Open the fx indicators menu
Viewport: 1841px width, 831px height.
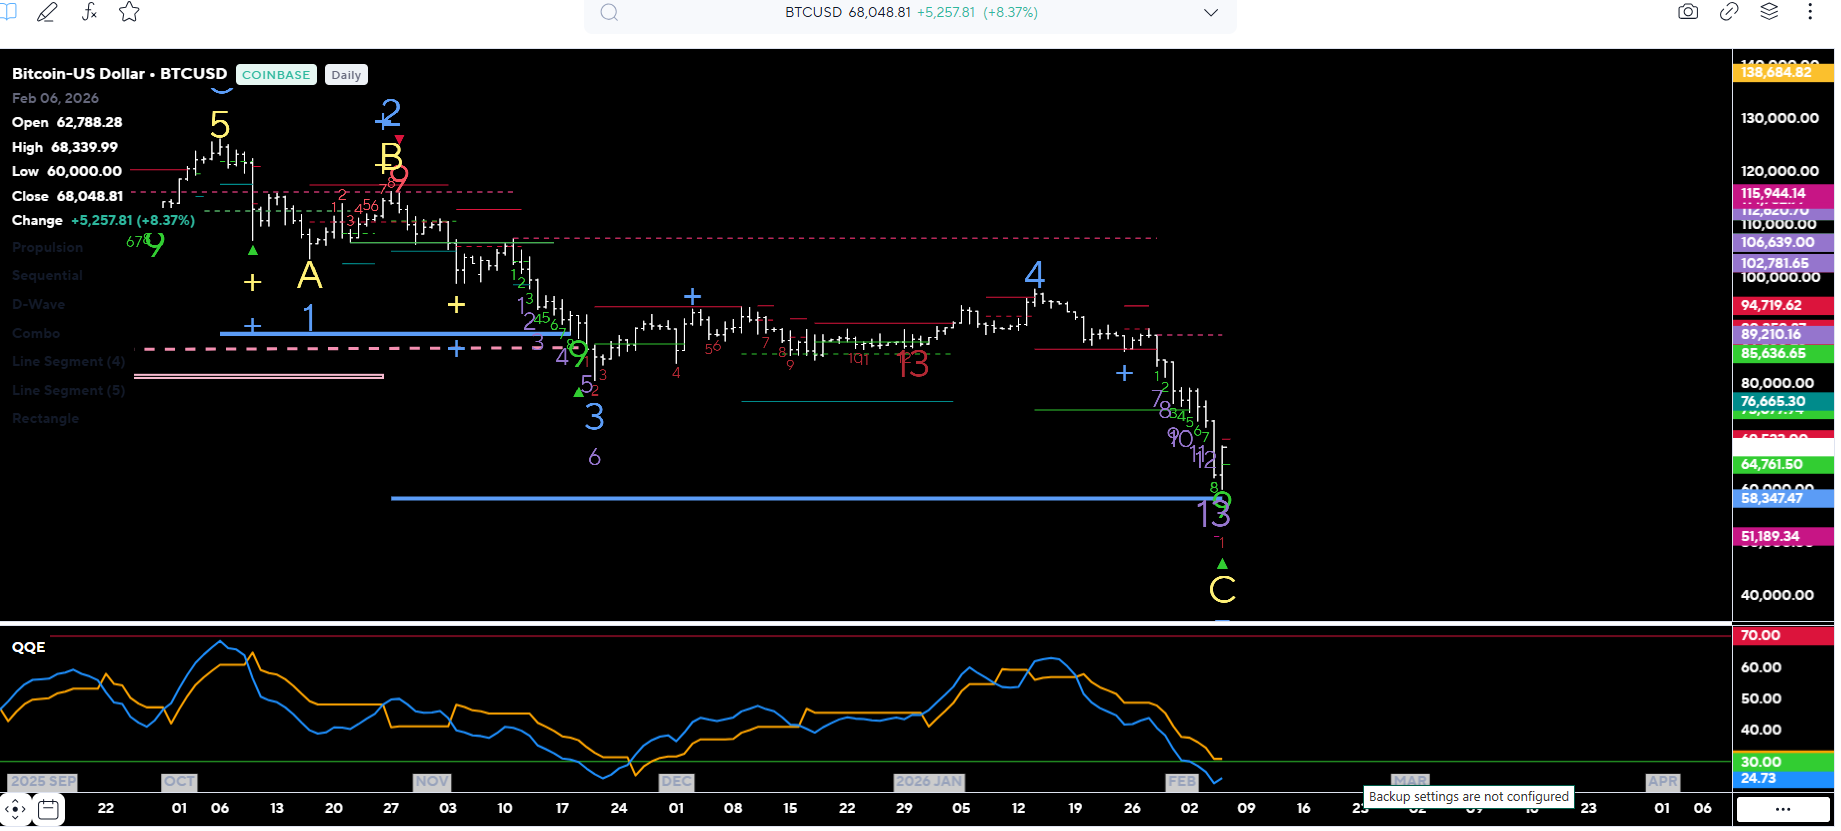point(89,12)
